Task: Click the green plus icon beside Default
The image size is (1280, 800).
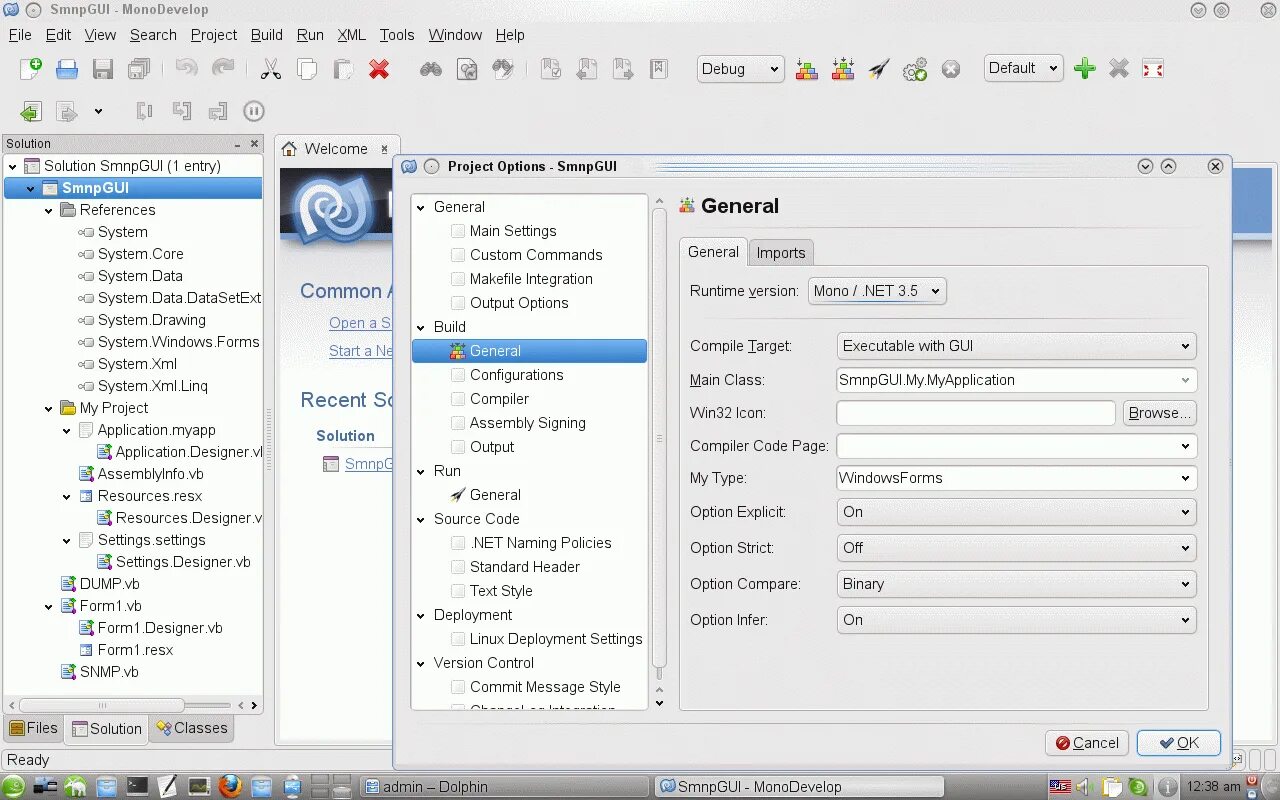Action: [x=1084, y=69]
